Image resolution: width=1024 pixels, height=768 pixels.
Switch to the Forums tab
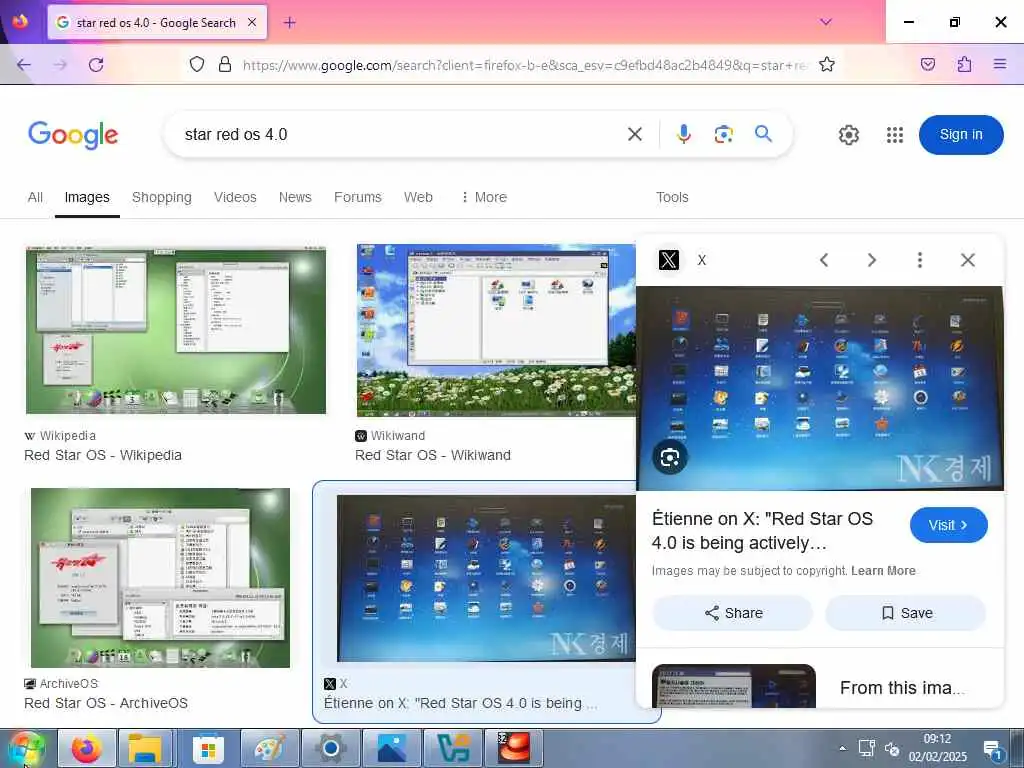point(358,197)
